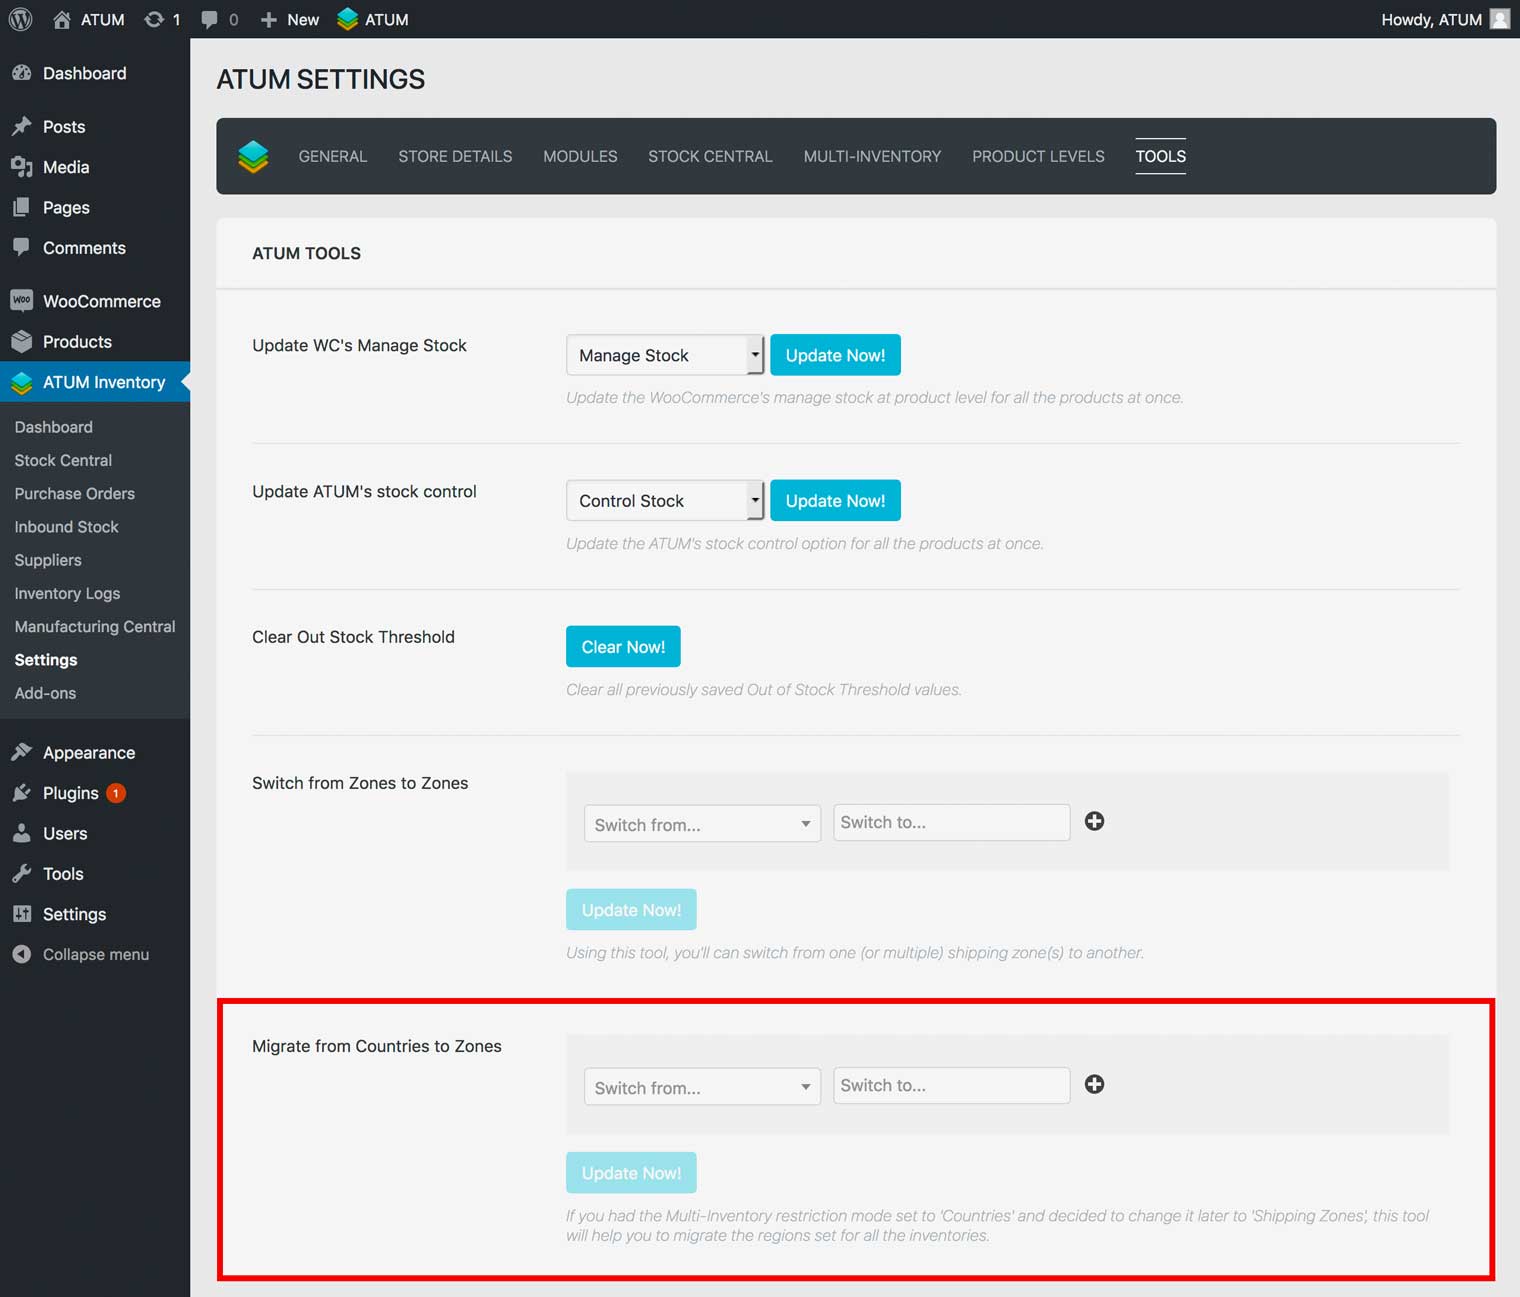This screenshot has width=1520, height=1297.
Task: Click the Collapse menu arrow icon
Action: click(21, 954)
